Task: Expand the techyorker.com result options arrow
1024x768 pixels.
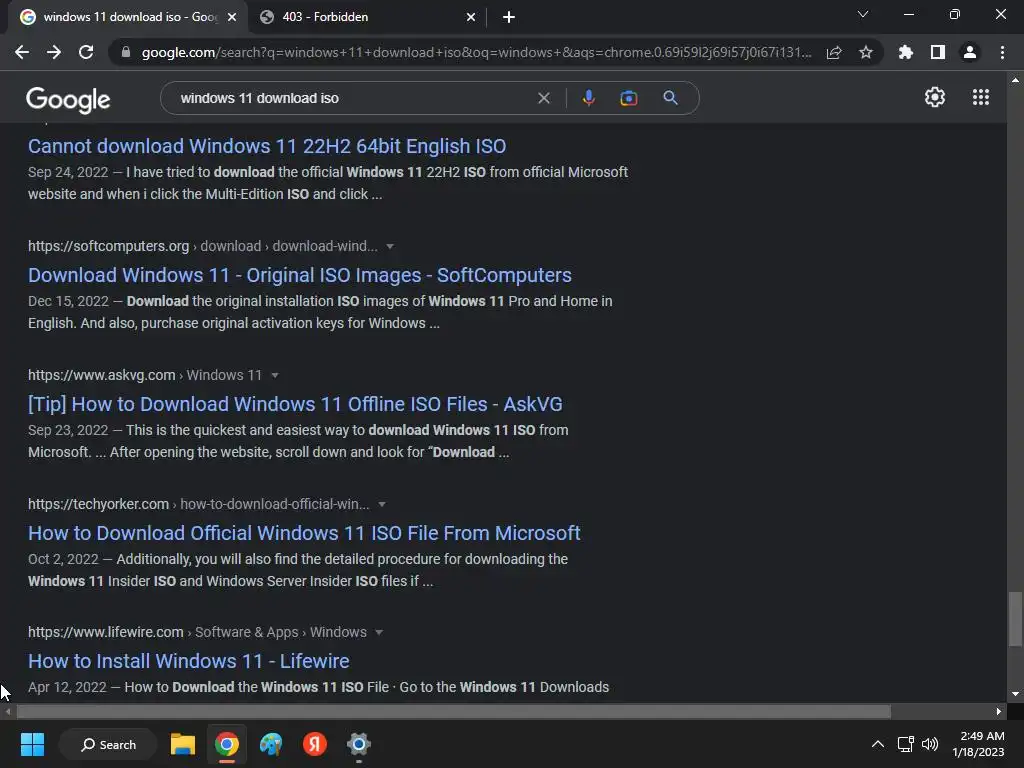Action: click(x=382, y=504)
